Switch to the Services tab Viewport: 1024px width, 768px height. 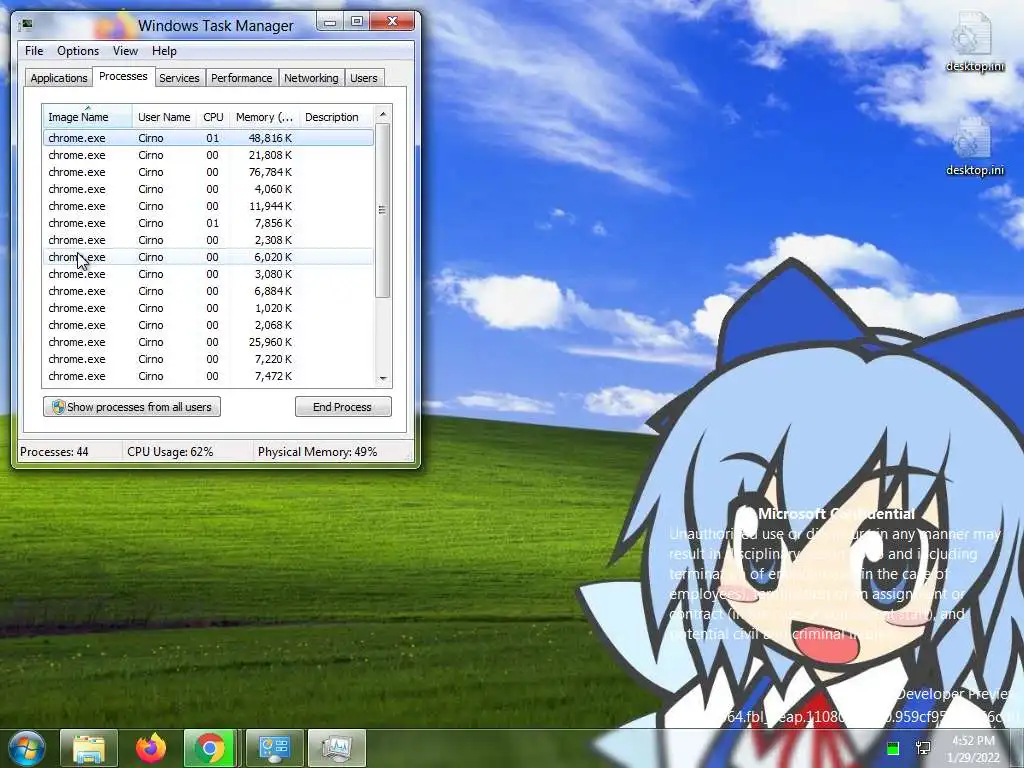coord(179,78)
